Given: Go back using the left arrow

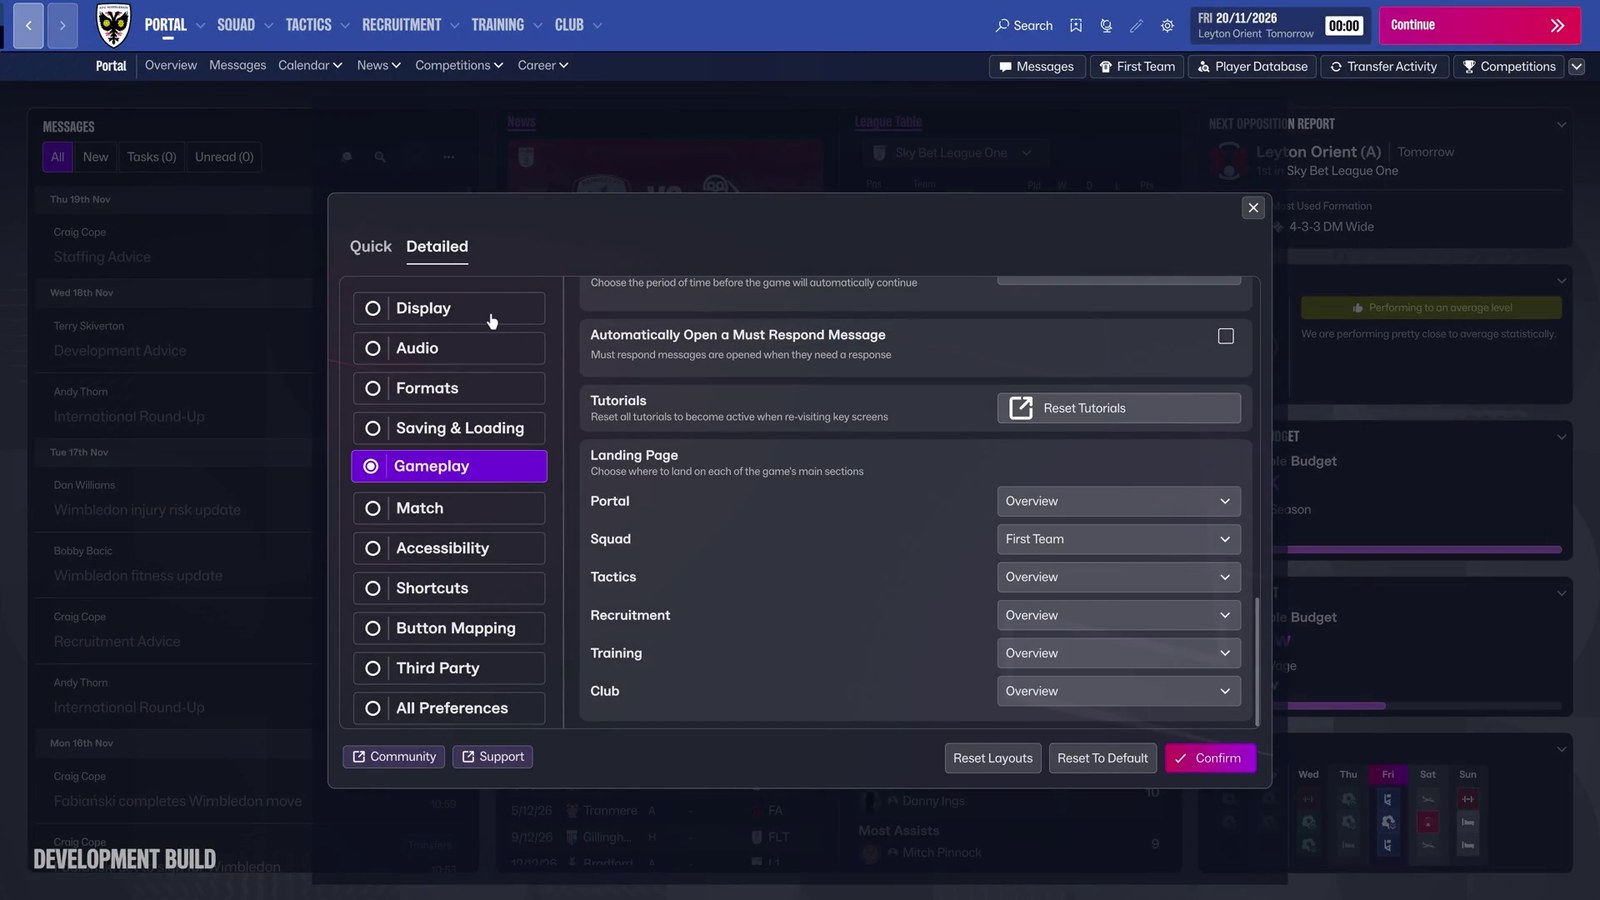Looking at the screenshot, I should [28, 25].
